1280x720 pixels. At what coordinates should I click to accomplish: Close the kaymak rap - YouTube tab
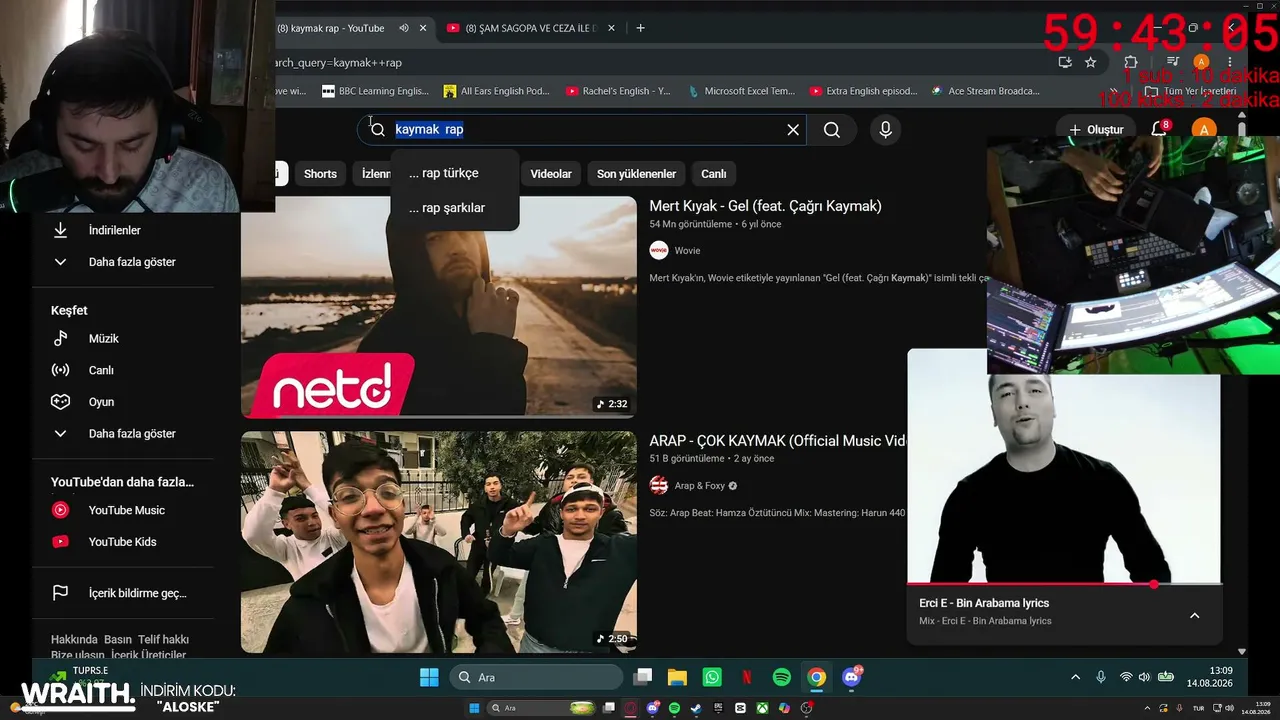tap(423, 28)
